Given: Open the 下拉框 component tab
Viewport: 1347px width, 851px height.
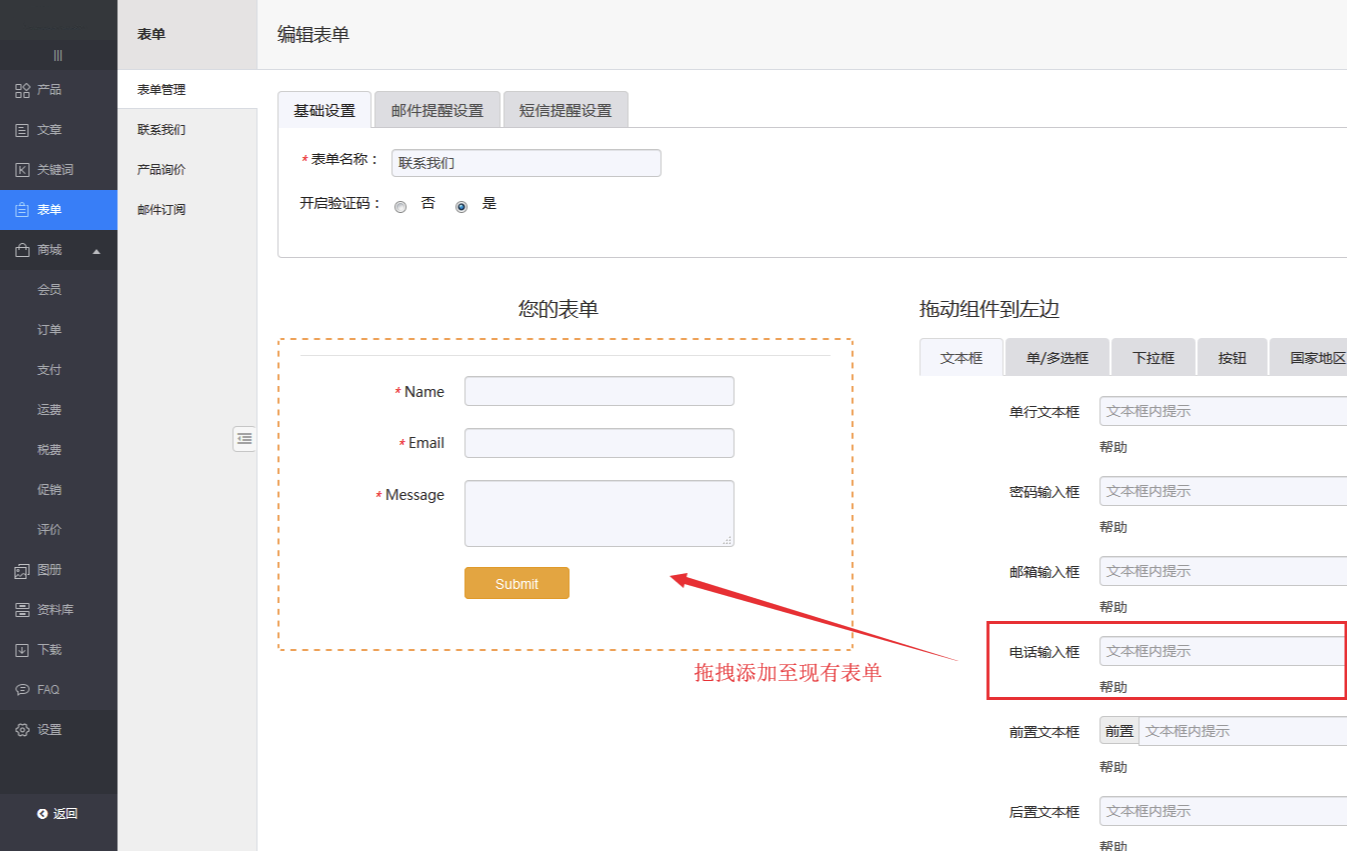Looking at the screenshot, I should [1153, 357].
